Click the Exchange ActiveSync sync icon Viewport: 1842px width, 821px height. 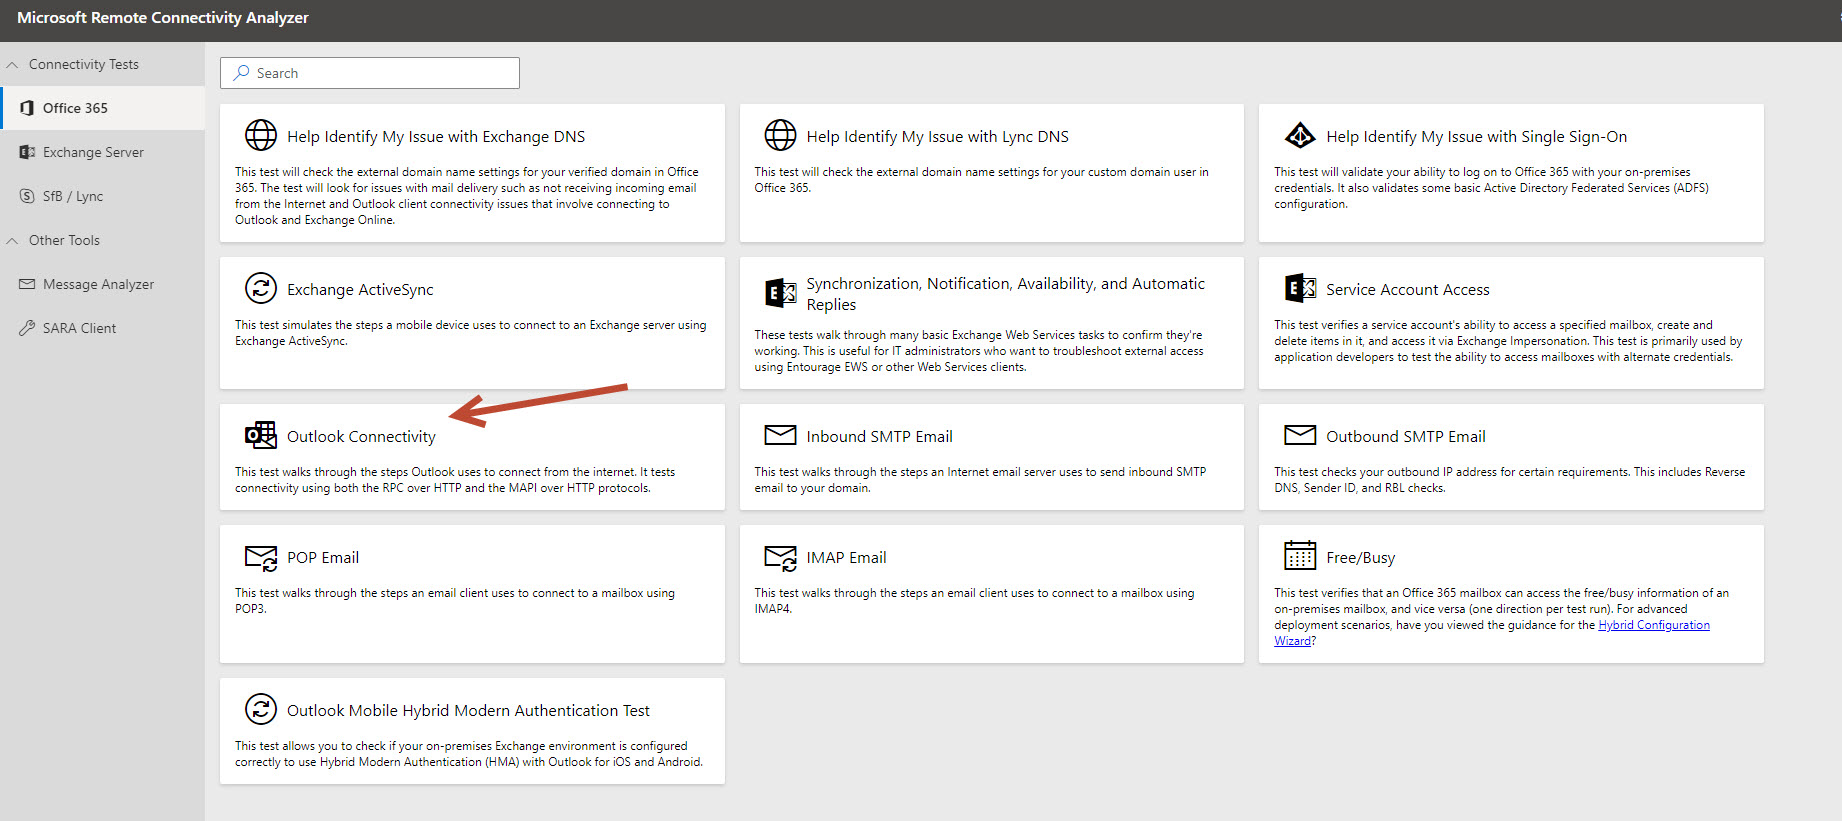261,288
